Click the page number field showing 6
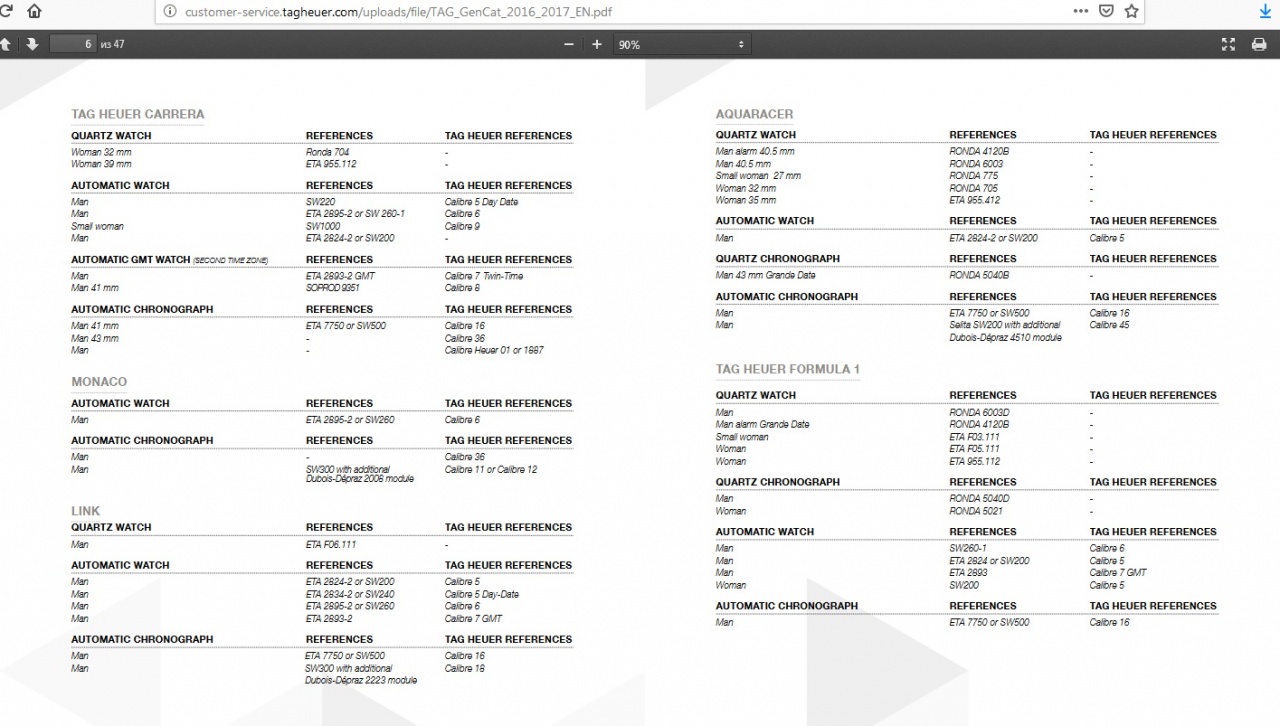 coord(72,44)
